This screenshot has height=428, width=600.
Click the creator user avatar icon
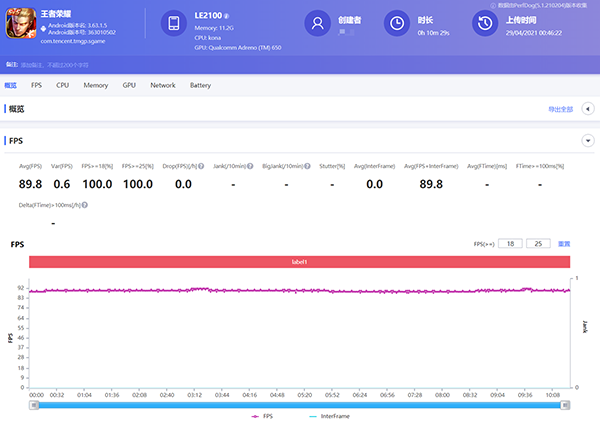[318, 23]
